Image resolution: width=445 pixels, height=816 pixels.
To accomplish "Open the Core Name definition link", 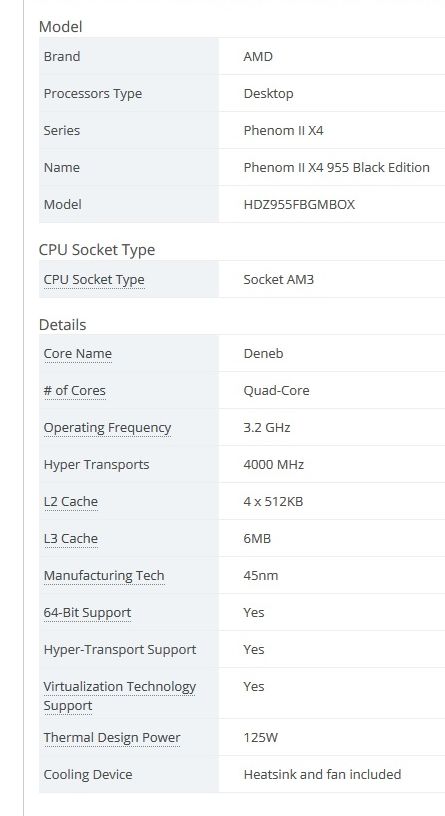I will pyautogui.click(x=78, y=353).
